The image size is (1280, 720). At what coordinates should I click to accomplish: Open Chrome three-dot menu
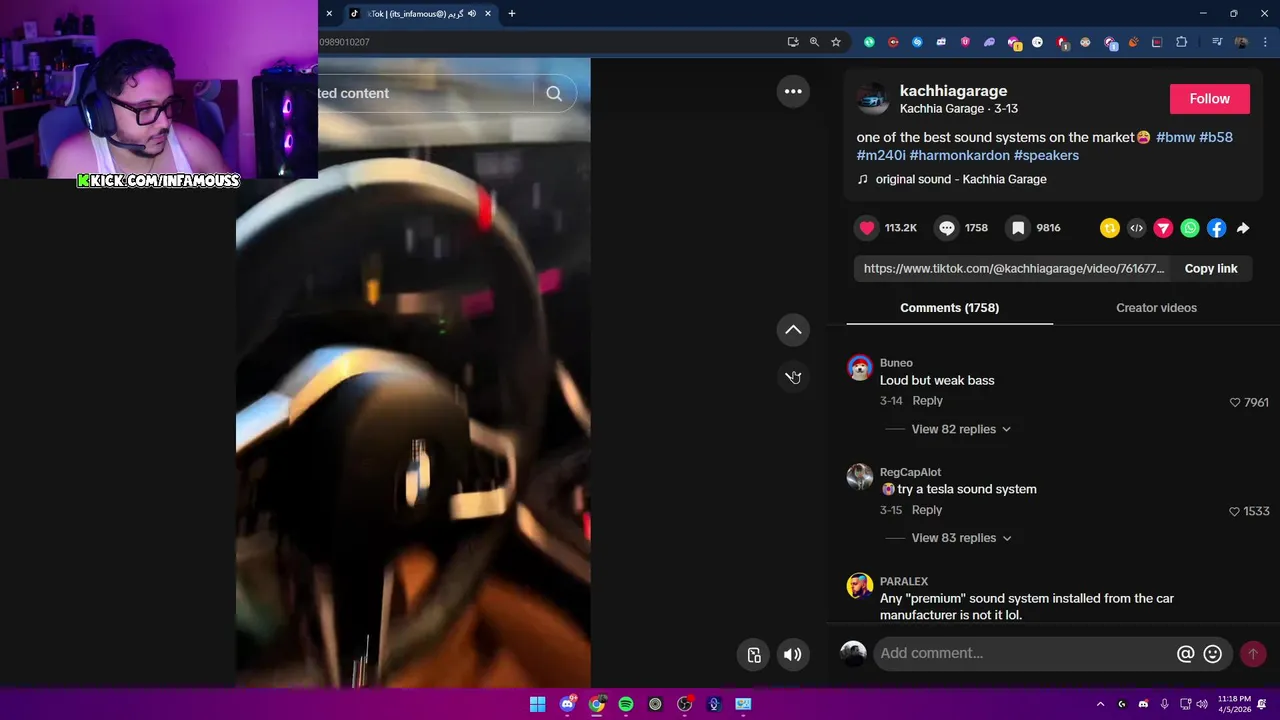coord(1265,42)
